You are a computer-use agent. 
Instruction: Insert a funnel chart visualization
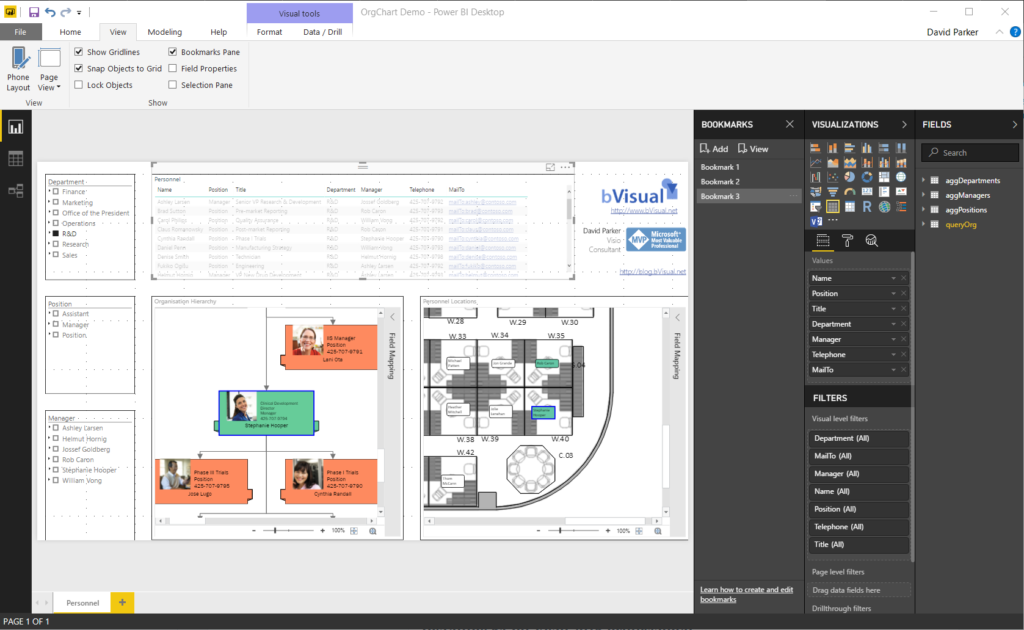833,191
